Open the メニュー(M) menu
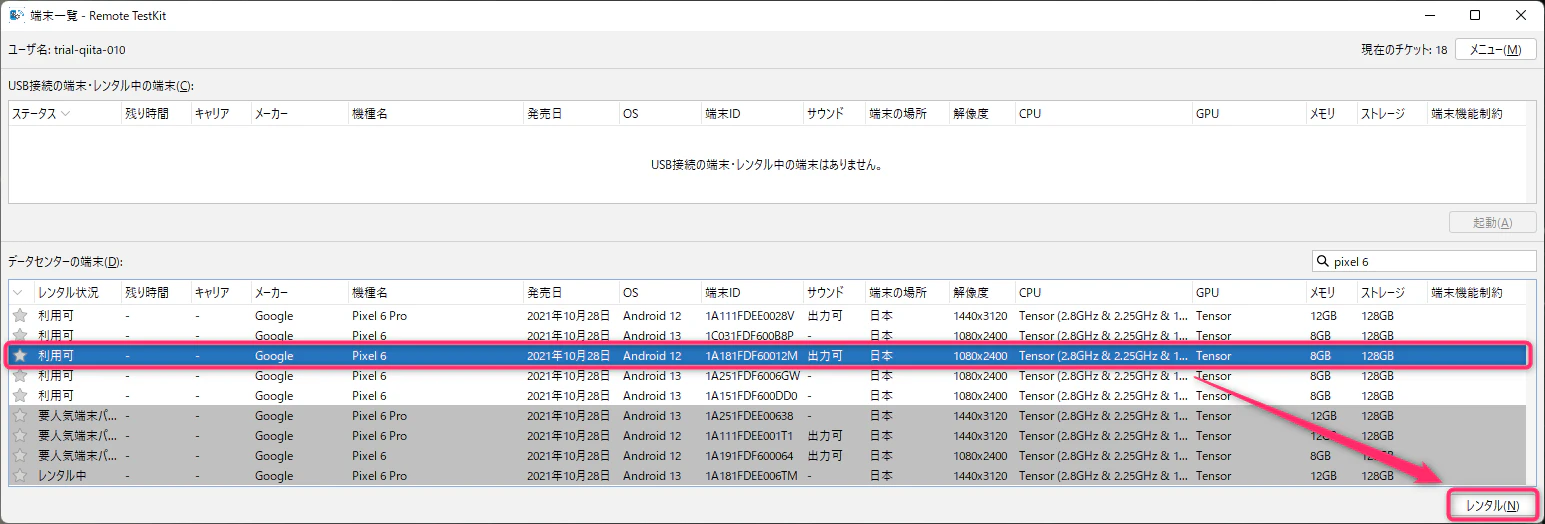This screenshot has width=1545, height=524. point(1496,50)
